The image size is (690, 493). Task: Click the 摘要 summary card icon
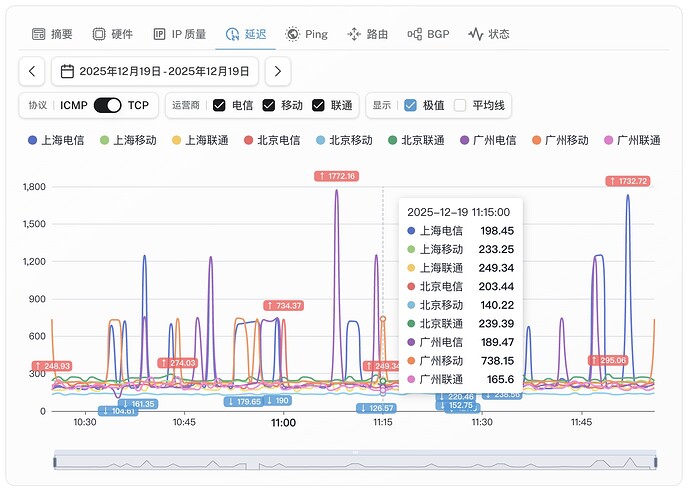tap(39, 34)
